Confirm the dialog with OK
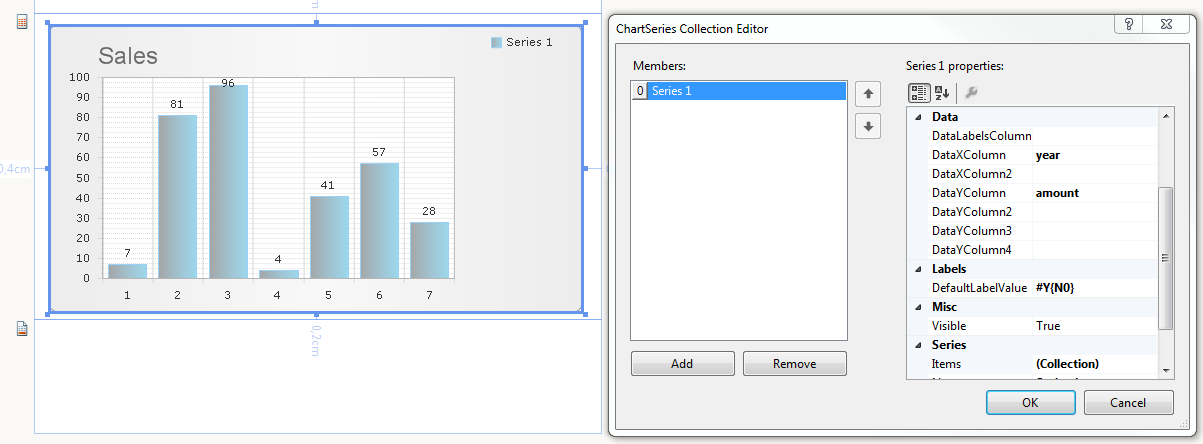This screenshot has width=1203, height=444. click(x=1029, y=402)
